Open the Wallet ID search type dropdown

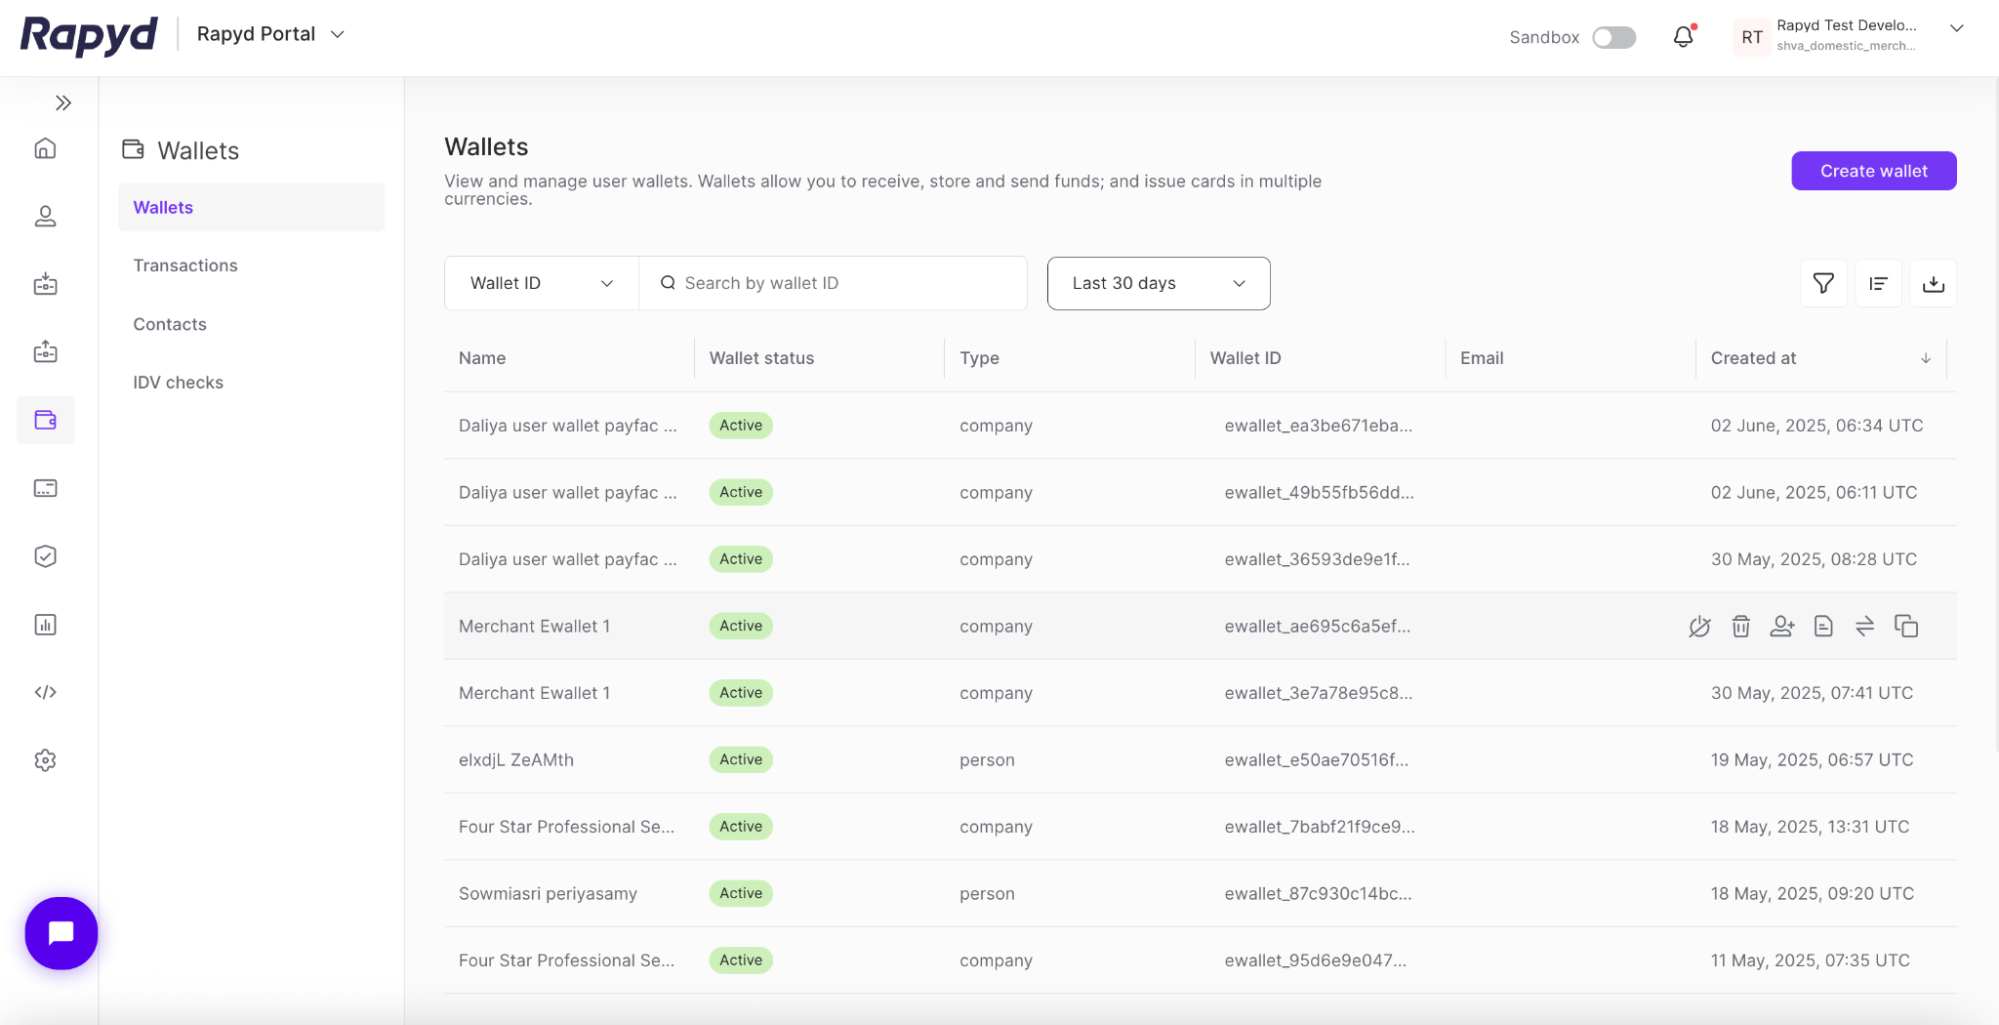pos(540,283)
